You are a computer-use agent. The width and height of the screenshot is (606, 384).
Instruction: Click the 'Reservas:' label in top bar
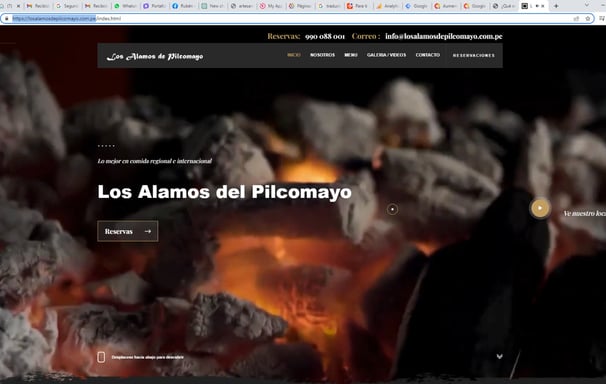click(283, 36)
